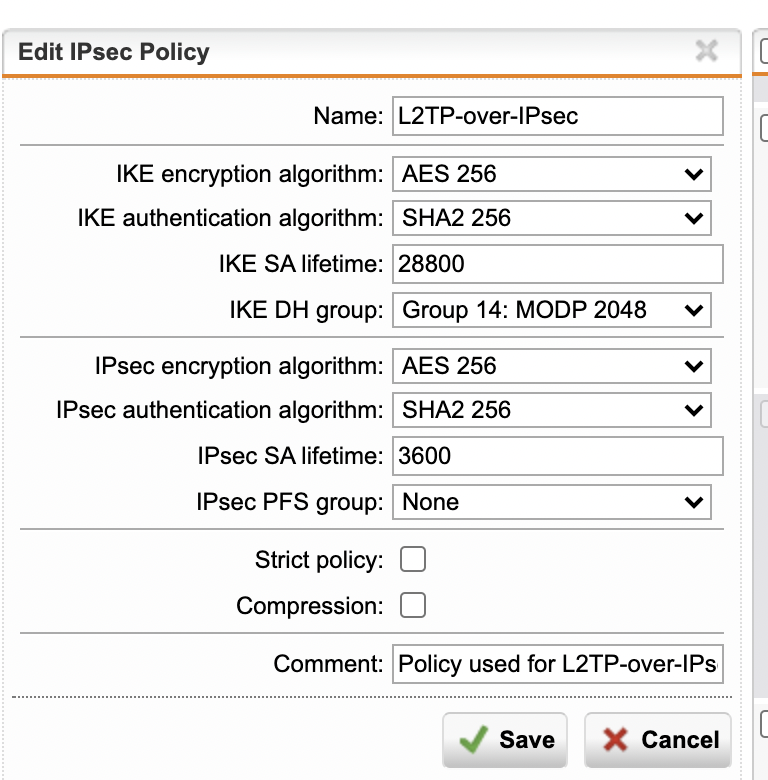This screenshot has height=780, width=768.
Task: Click chevron arrow on IKE DH group
Action: [x=694, y=310]
